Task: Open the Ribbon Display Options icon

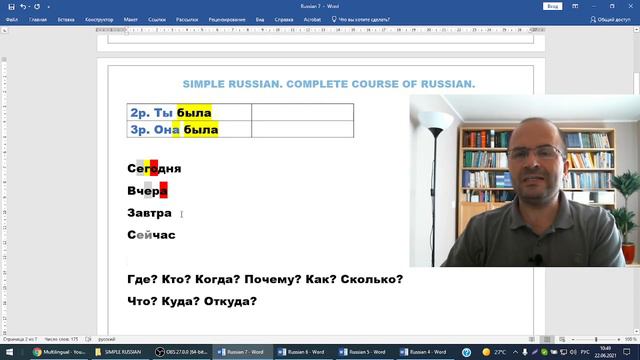Action: click(575, 7)
